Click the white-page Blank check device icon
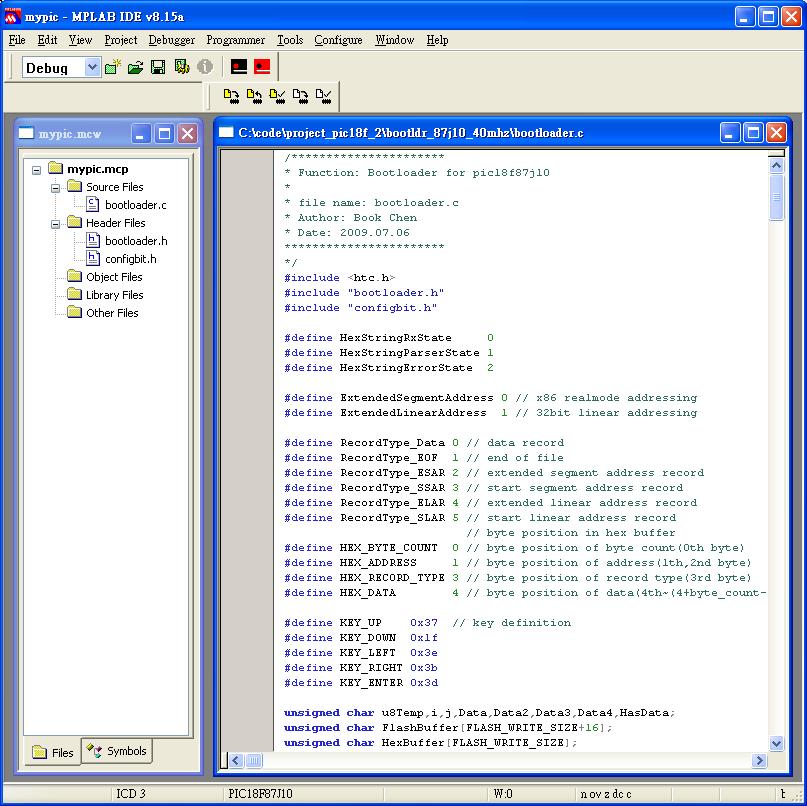Viewport: 807px width, 806px height. click(x=324, y=96)
